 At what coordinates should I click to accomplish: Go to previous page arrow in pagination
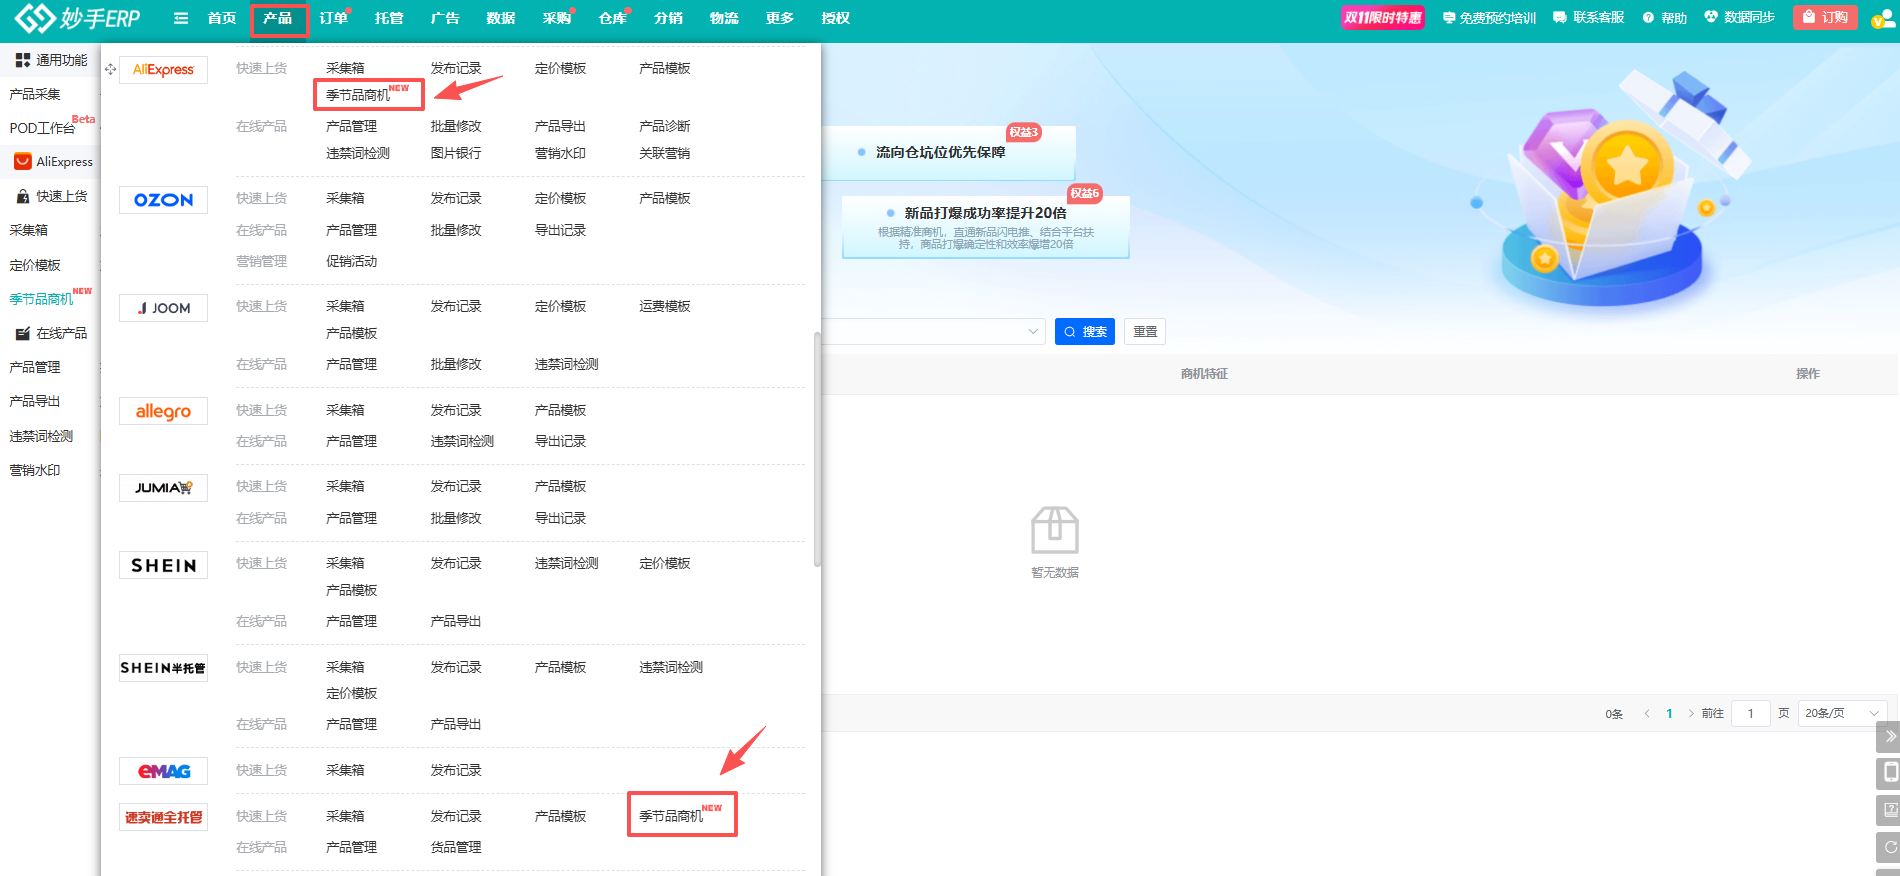click(1647, 713)
